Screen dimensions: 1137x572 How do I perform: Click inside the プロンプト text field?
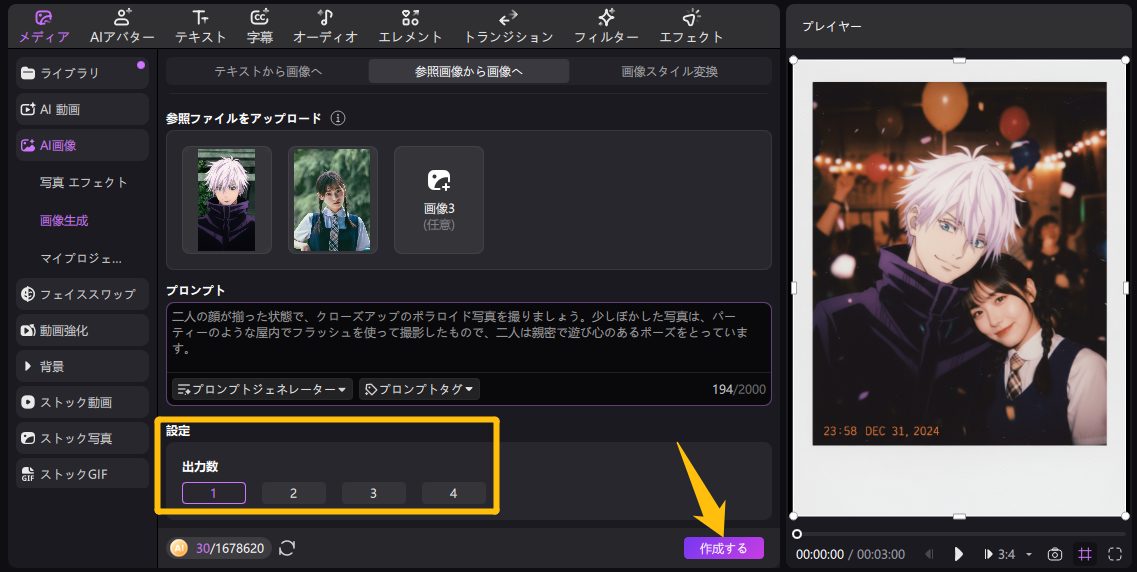point(468,337)
